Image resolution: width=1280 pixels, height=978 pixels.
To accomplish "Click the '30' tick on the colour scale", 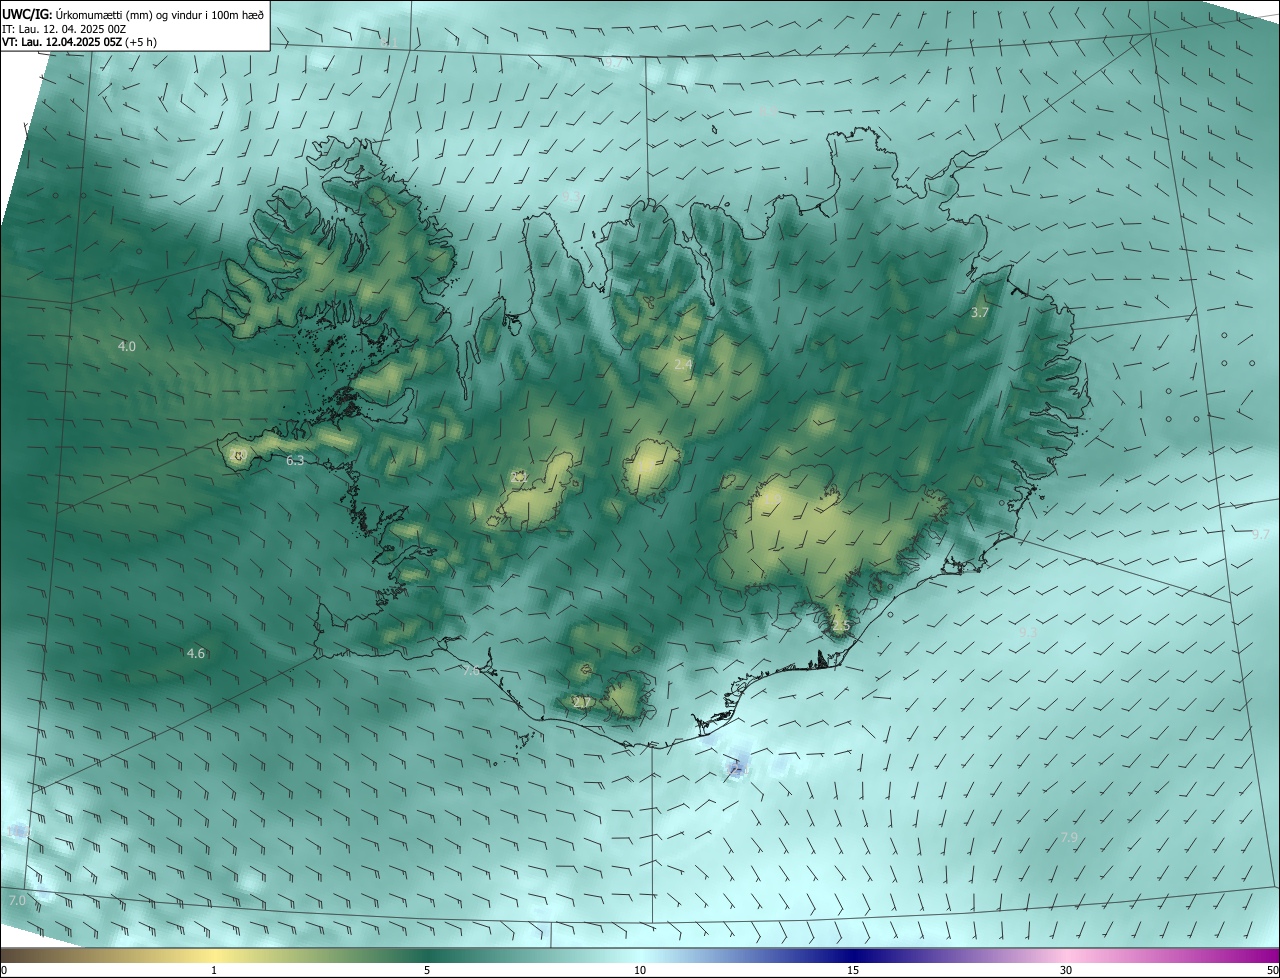I will pyautogui.click(x=1066, y=971).
